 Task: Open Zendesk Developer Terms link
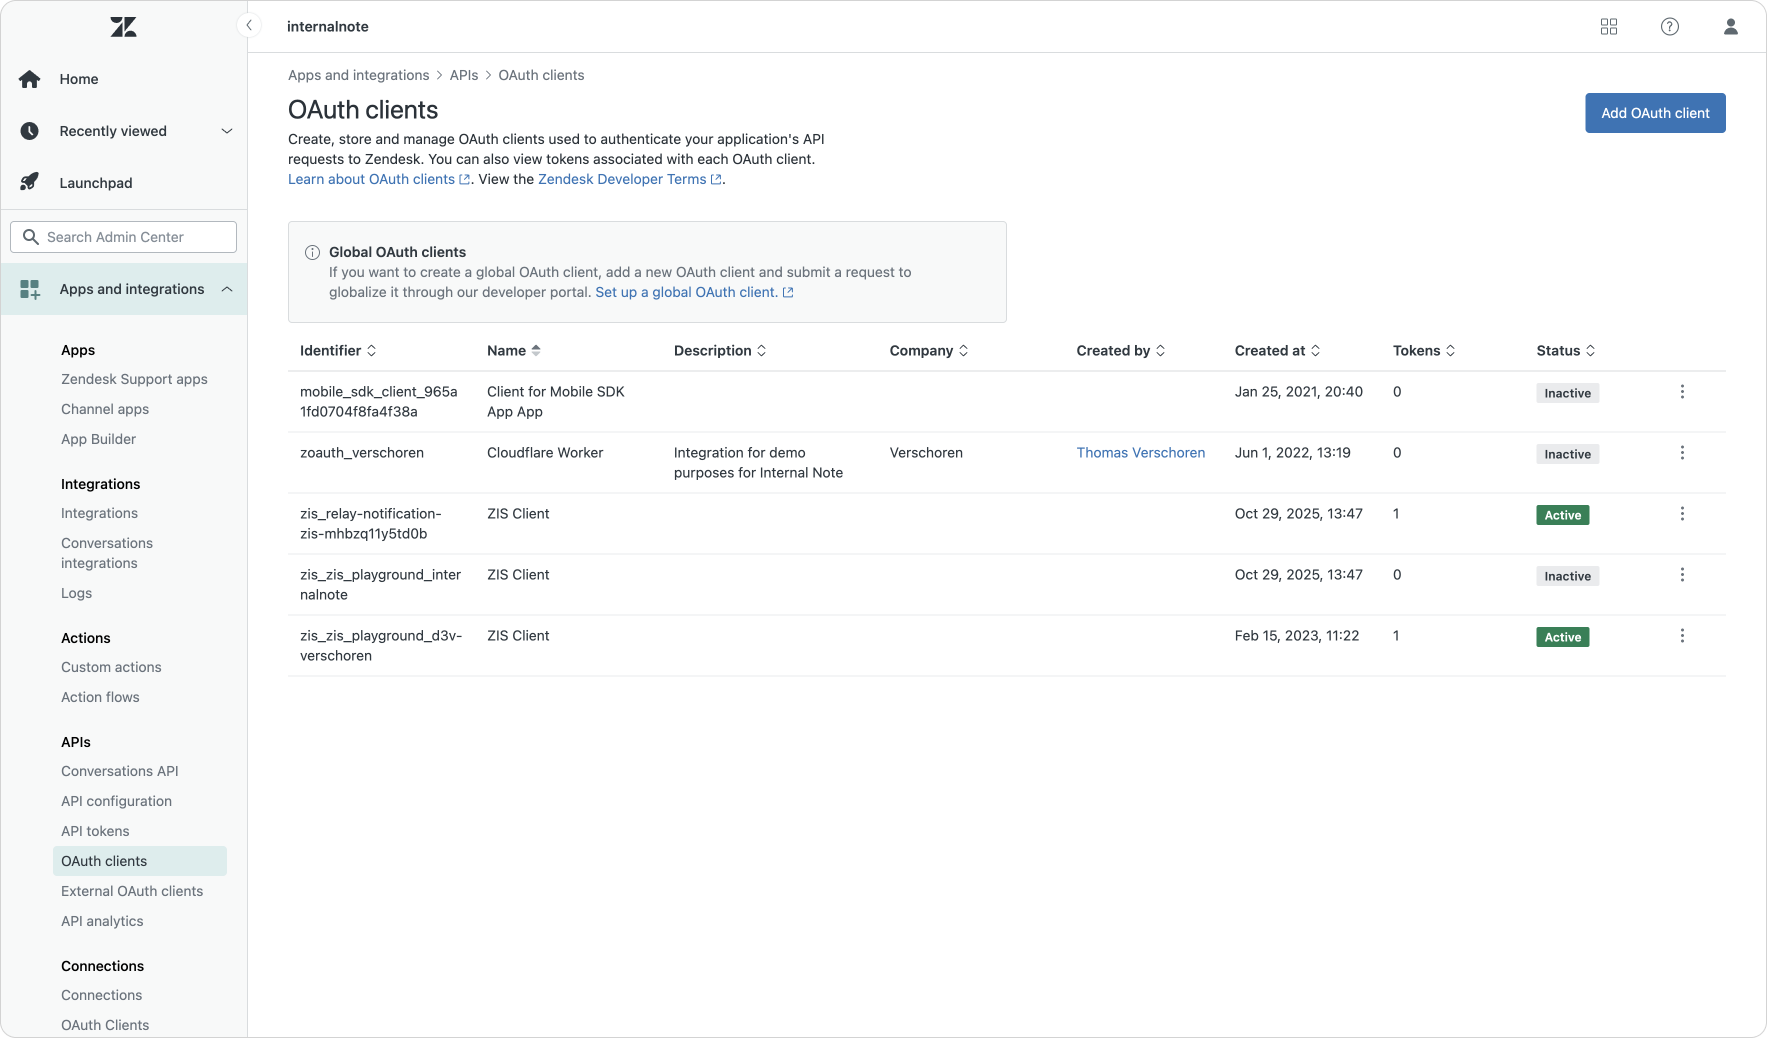(x=629, y=179)
